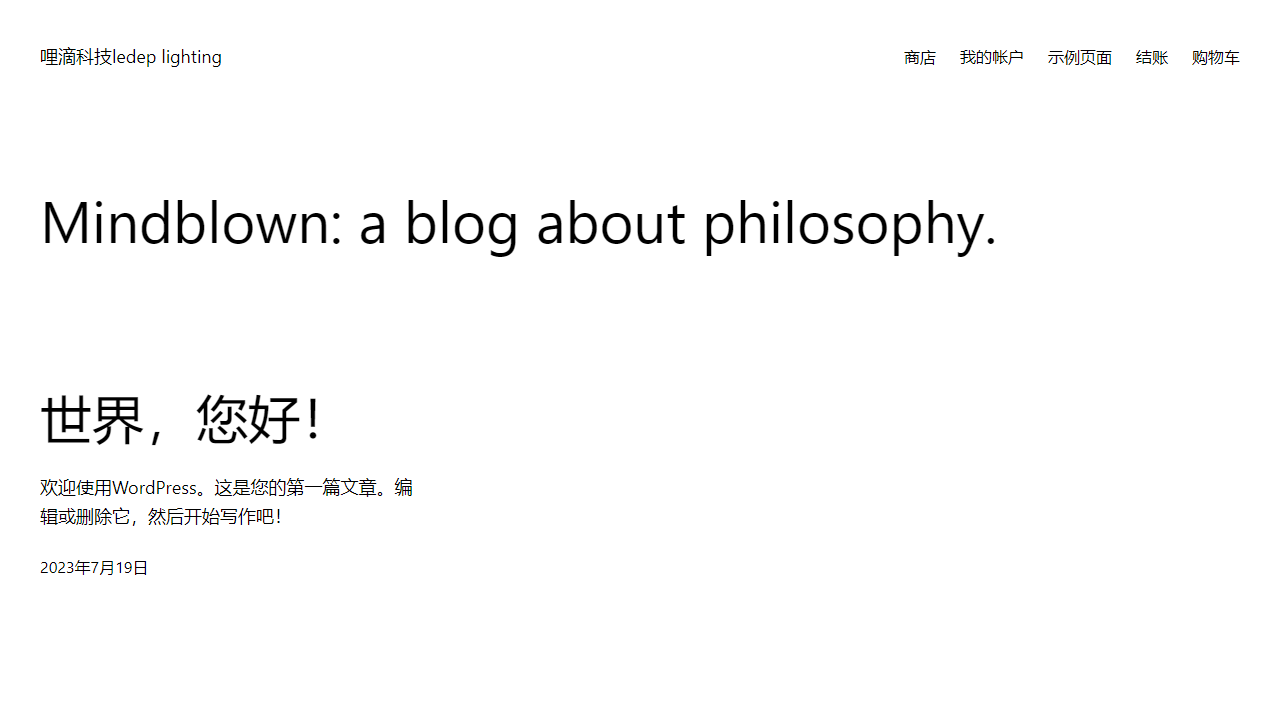The width and height of the screenshot is (1280, 720).
Task: Open the 结账 checkout page
Action: (1152, 58)
